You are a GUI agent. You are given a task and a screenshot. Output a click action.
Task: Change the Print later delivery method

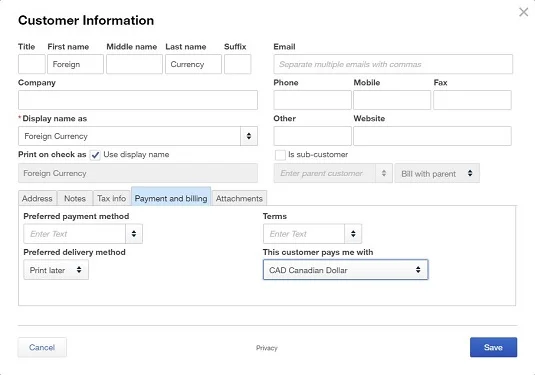click(x=56, y=270)
